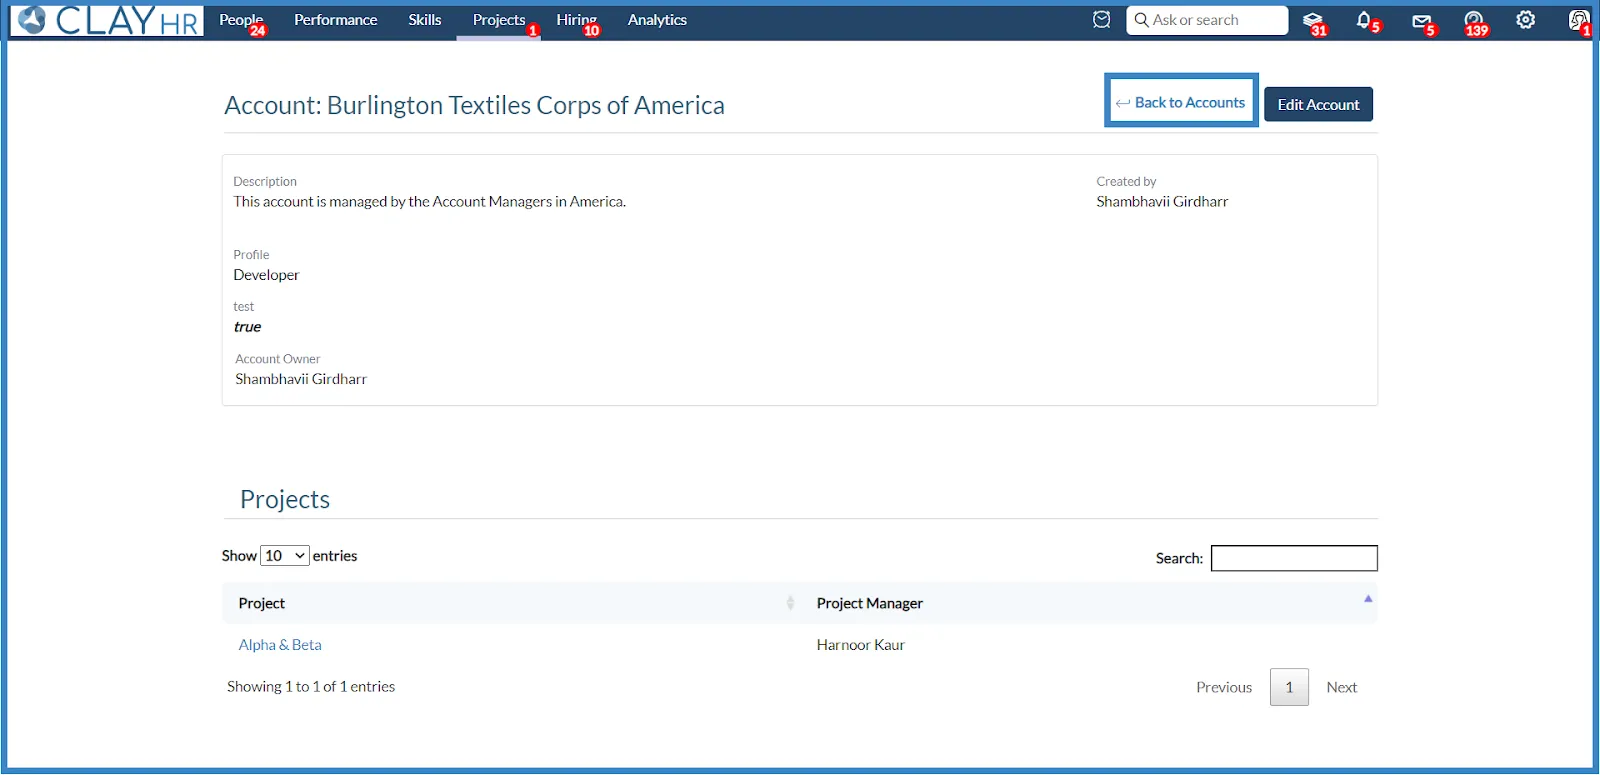The height and width of the screenshot is (775, 1600).
Task: Open the alarm clock reminders icon
Action: [x=1101, y=20]
